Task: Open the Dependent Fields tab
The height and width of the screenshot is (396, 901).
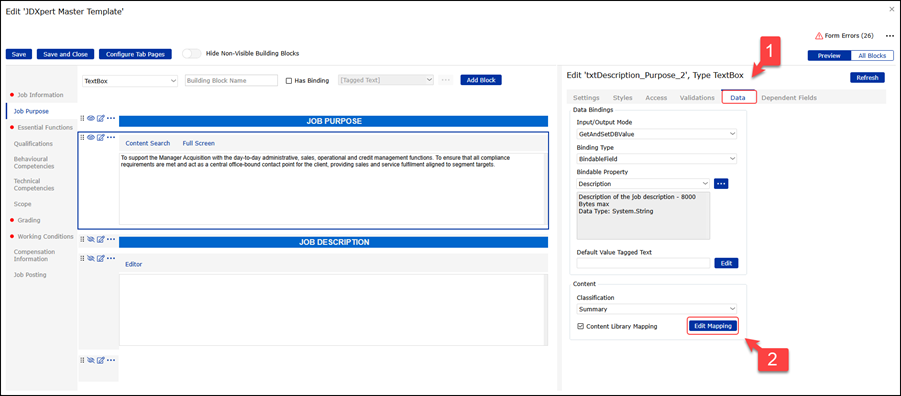Action: coord(789,98)
